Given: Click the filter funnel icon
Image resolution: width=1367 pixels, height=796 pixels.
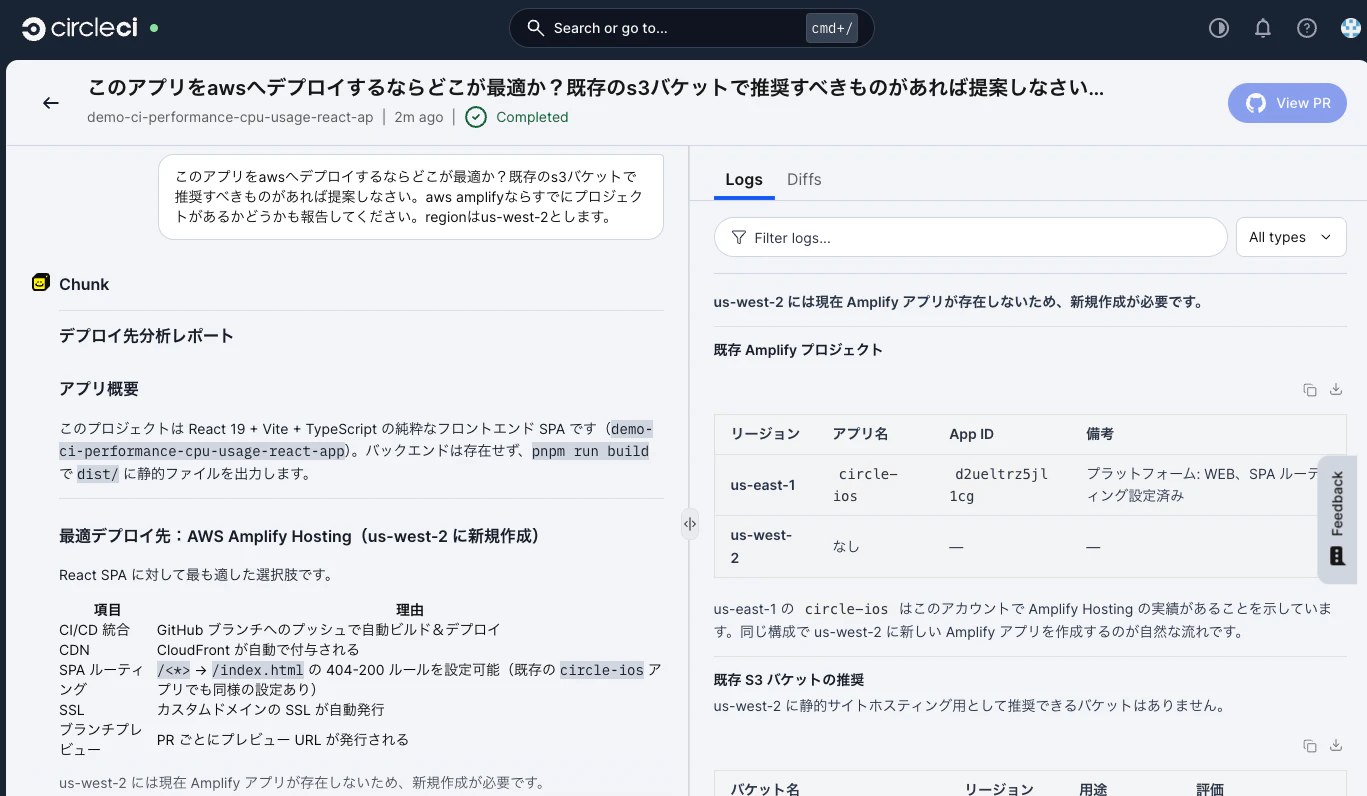Looking at the screenshot, I should (738, 238).
